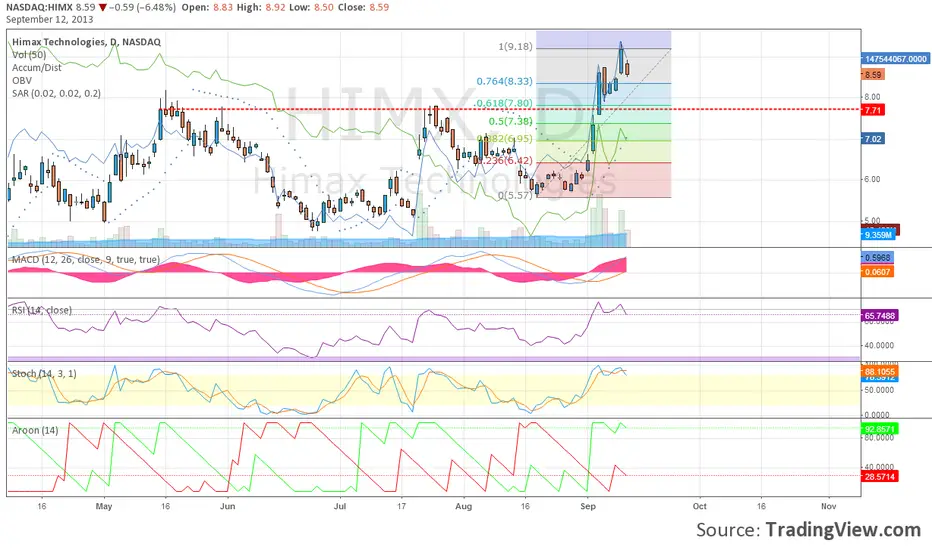Click the 8.00 price axis label
The image size is (932, 550).
873,96
